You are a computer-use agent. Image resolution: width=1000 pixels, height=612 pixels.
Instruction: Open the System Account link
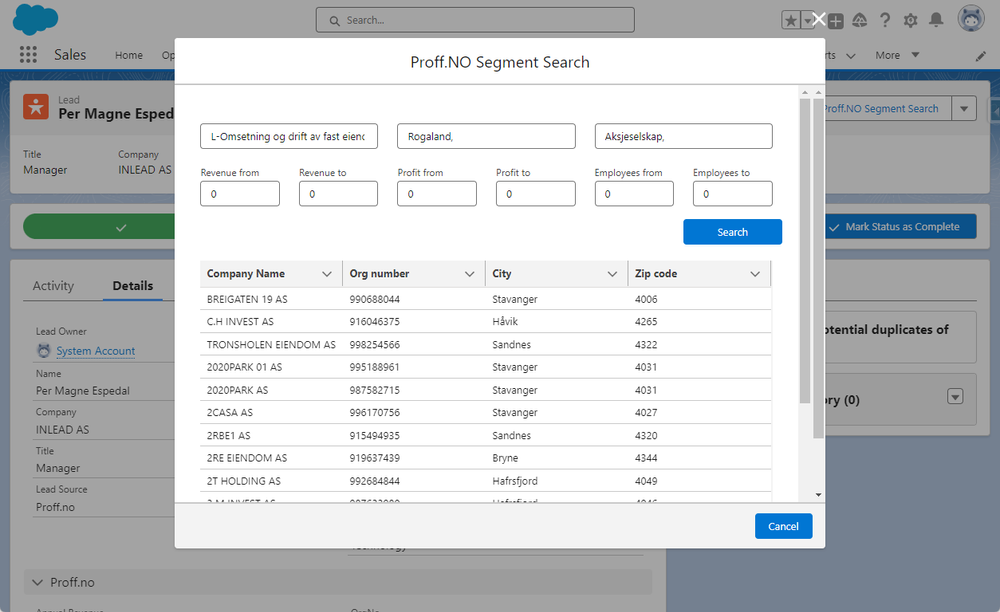pyautogui.click(x=96, y=351)
